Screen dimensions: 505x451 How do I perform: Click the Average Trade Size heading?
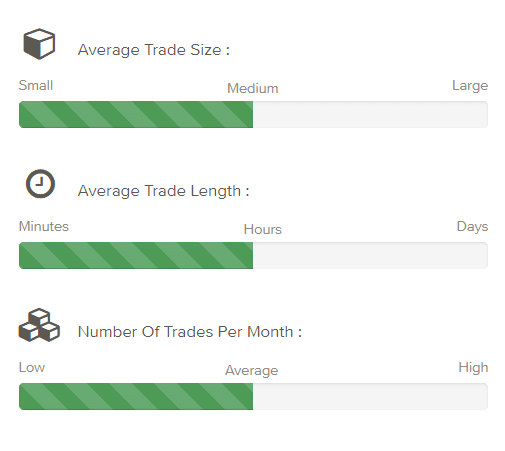point(154,50)
